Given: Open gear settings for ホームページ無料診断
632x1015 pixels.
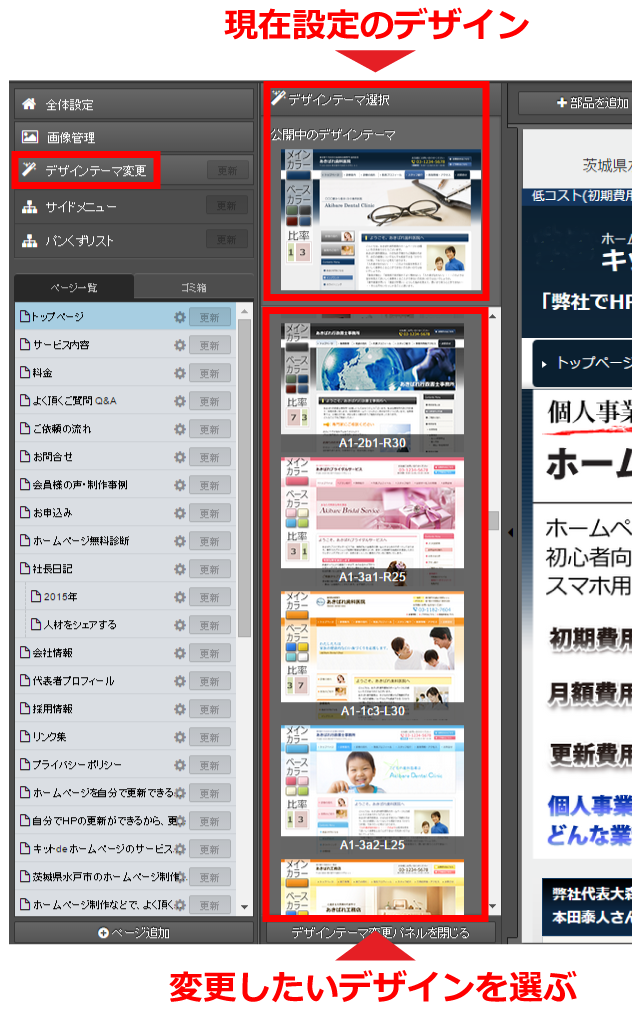Looking at the screenshot, I should tap(179, 541).
